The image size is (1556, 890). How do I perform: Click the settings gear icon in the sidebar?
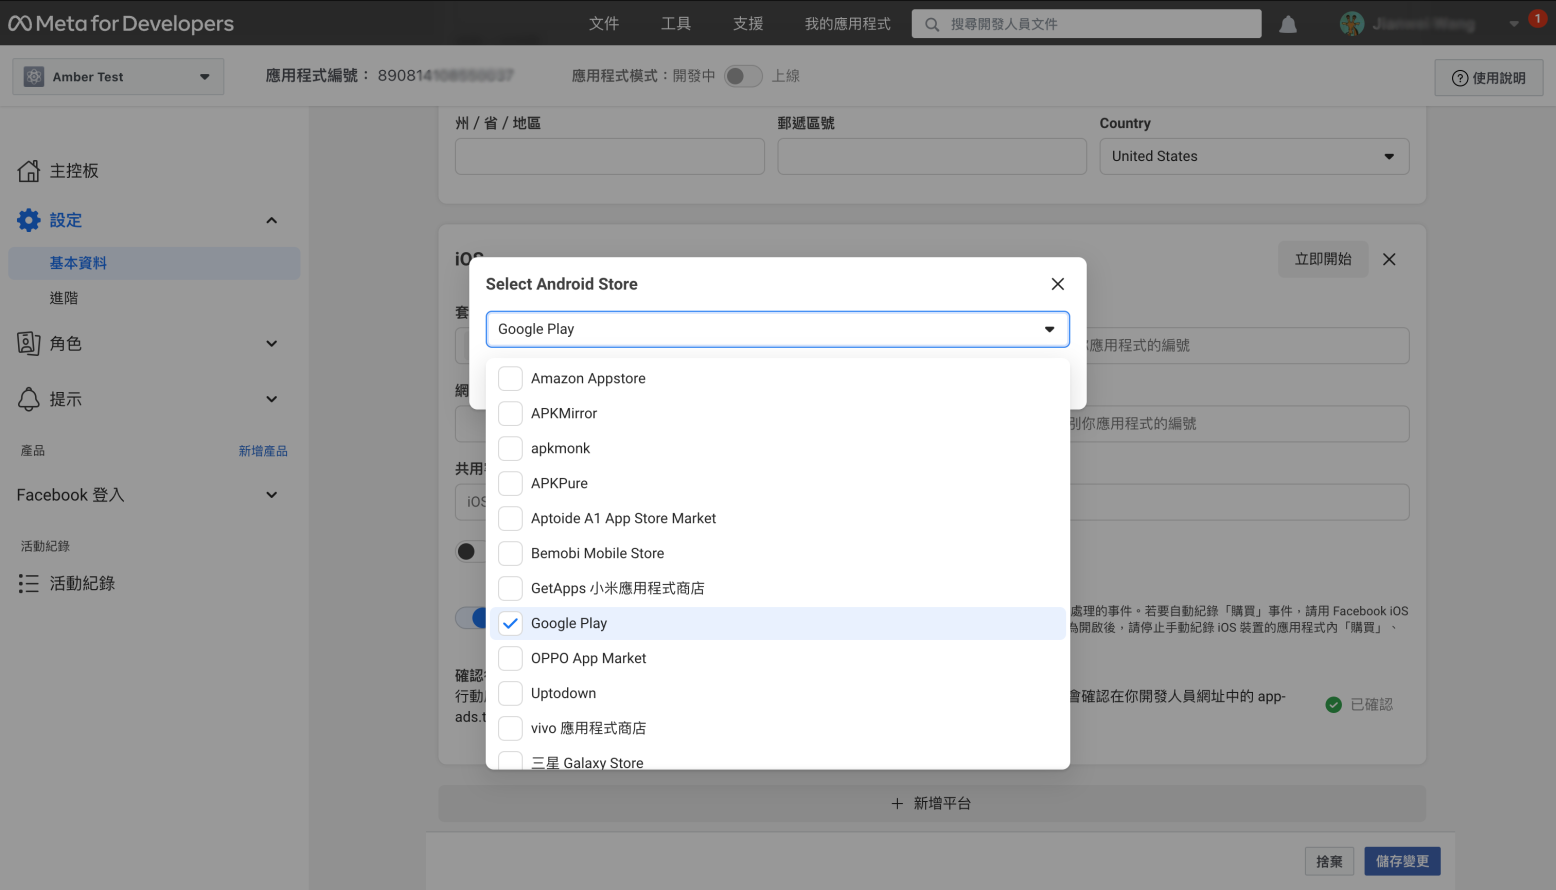coord(29,220)
